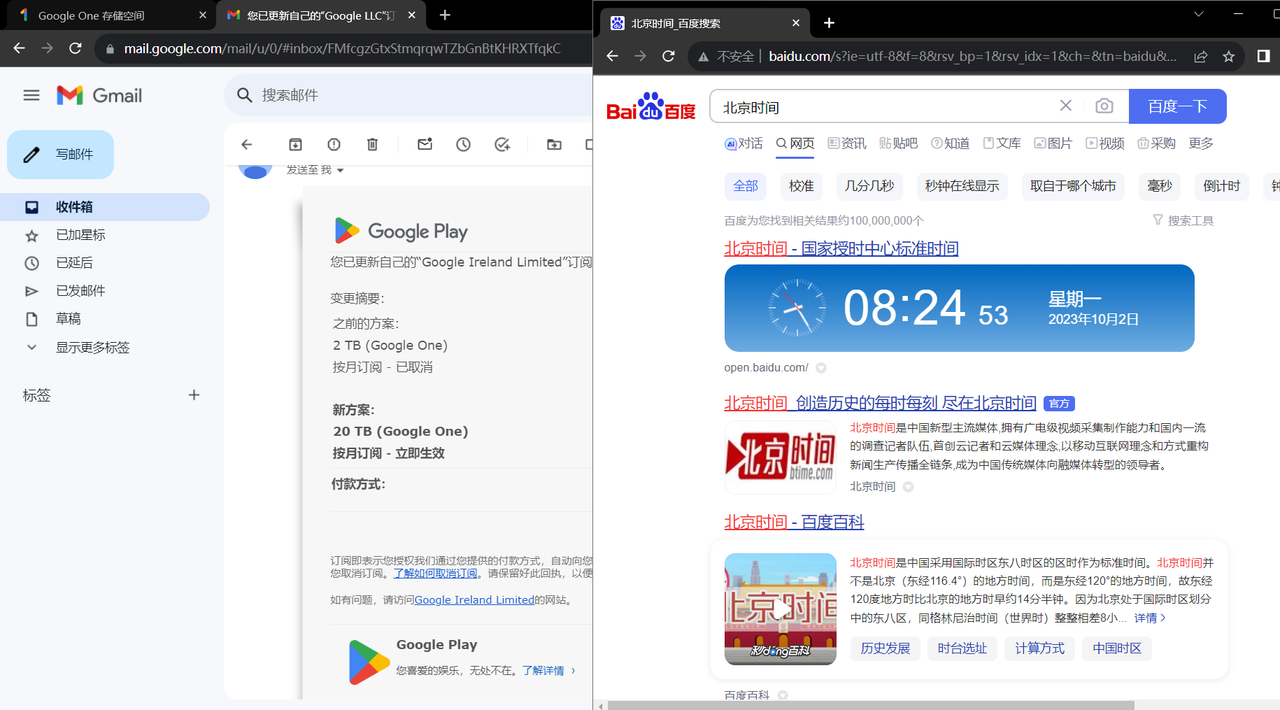The height and width of the screenshot is (710, 1280).
Task: Open new tab in Baidu window
Action: (x=829, y=23)
